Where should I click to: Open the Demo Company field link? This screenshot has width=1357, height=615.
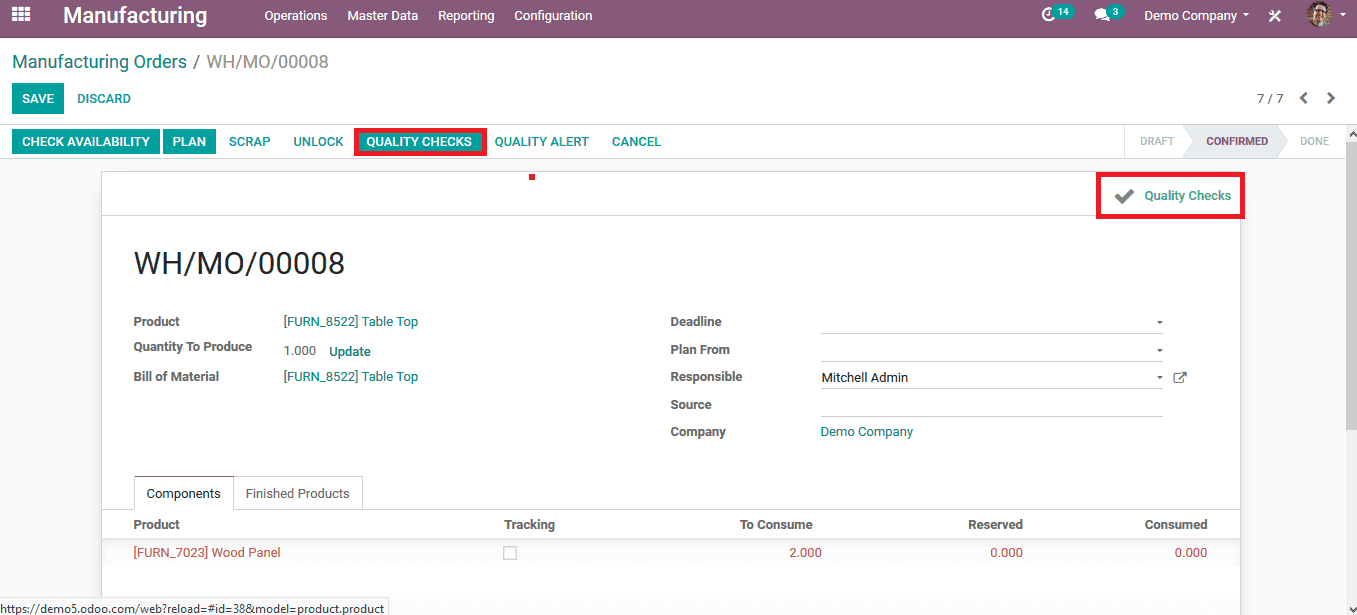[867, 432]
